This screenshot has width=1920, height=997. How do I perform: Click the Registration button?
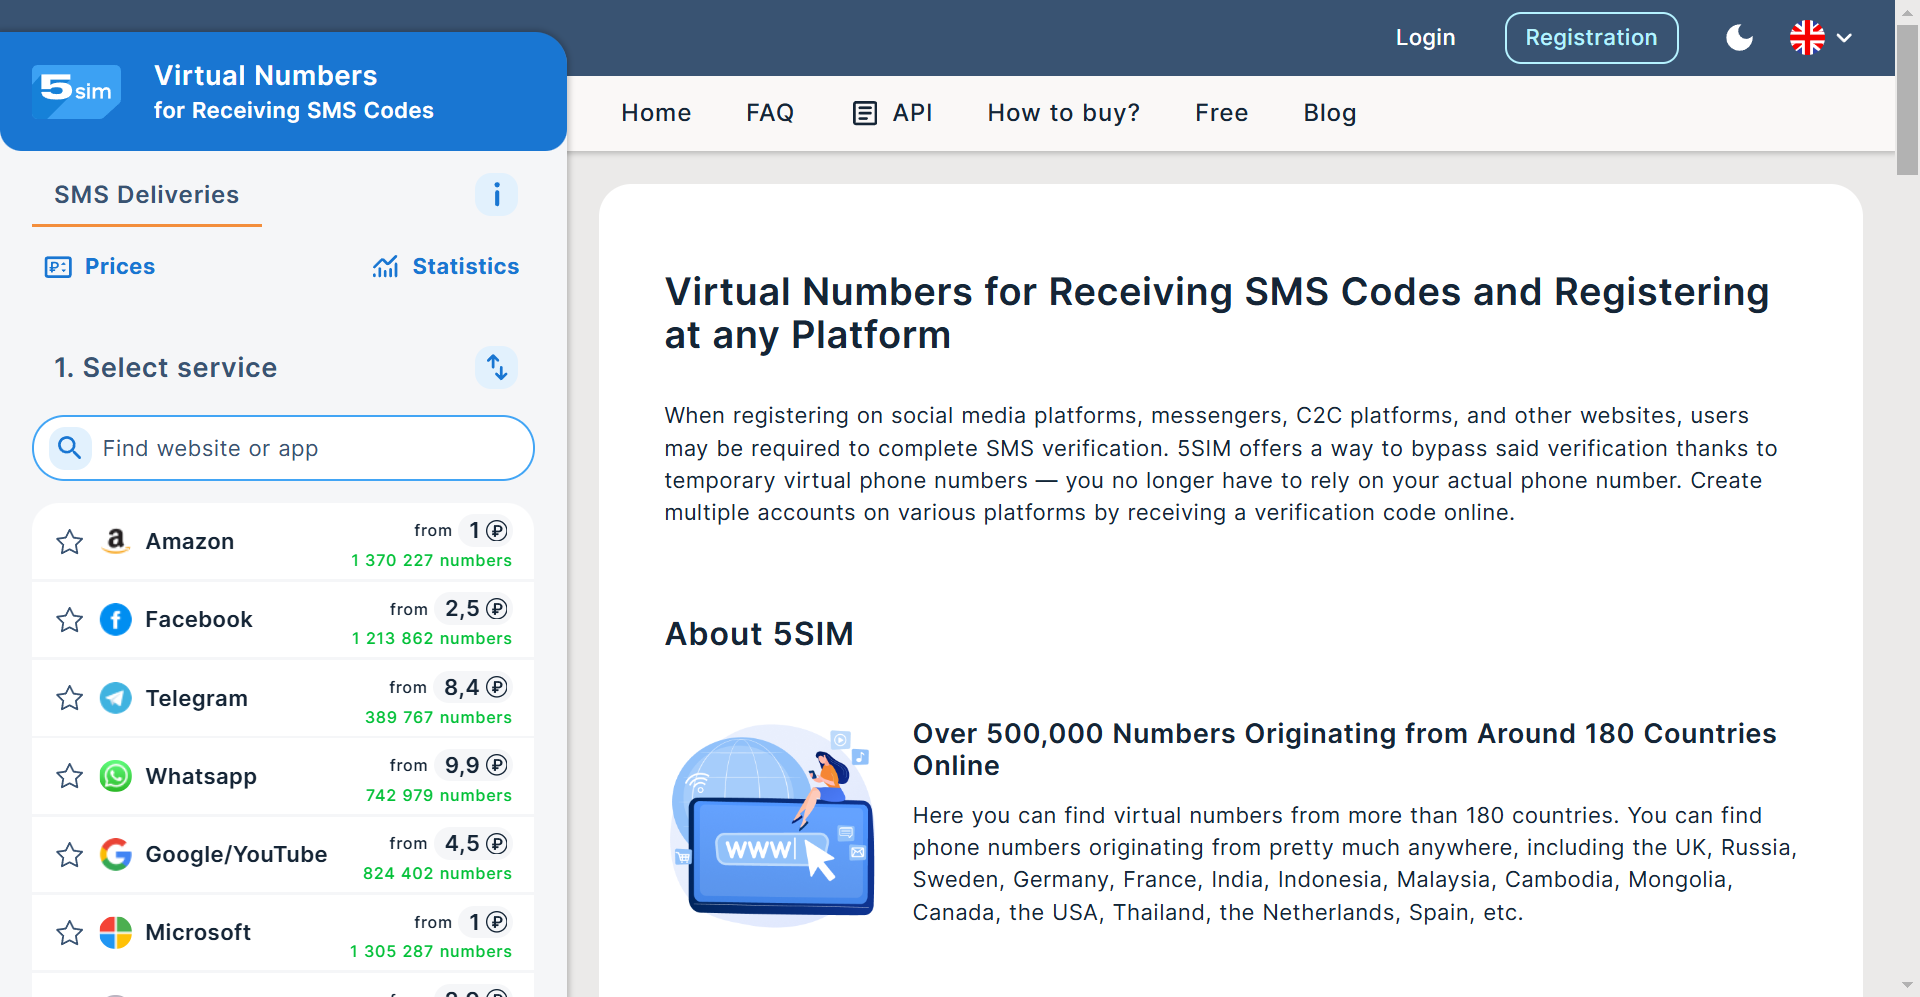[1590, 38]
